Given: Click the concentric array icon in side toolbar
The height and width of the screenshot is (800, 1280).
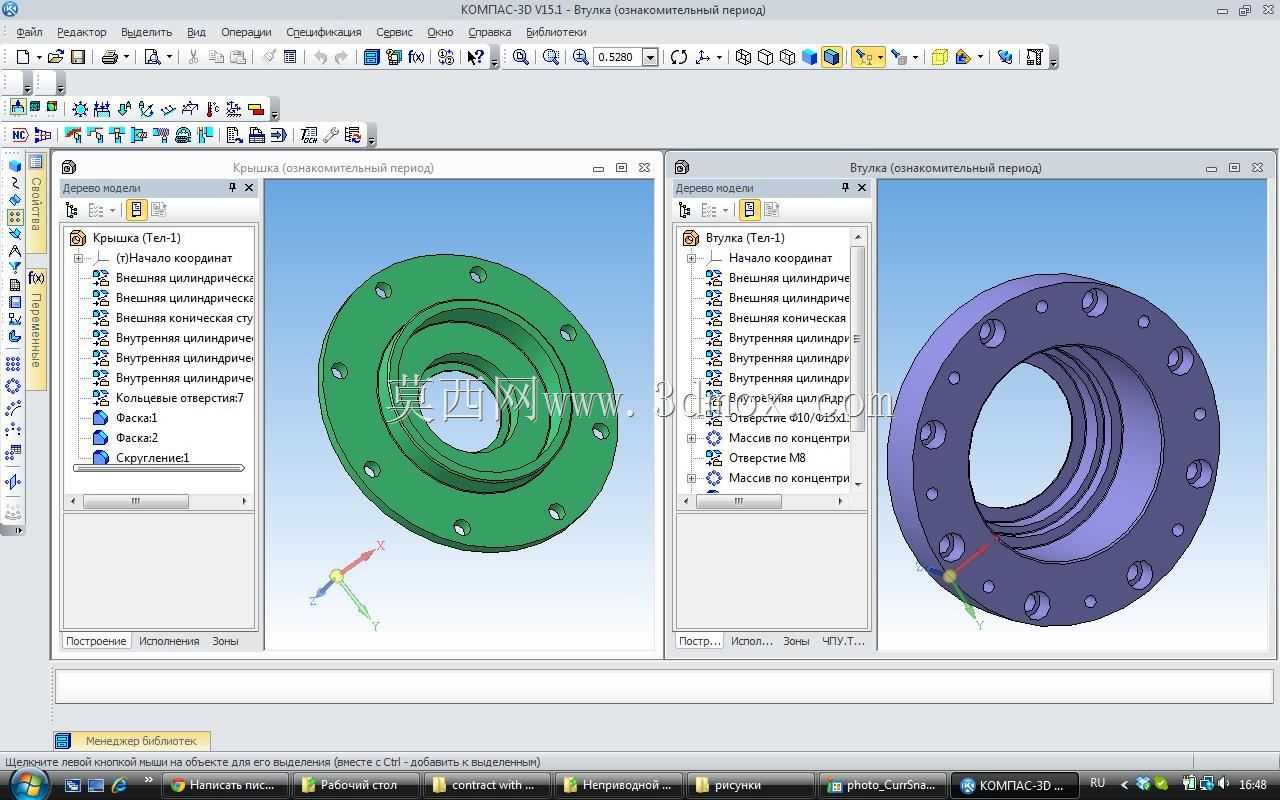Looking at the screenshot, I should pyautogui.click(x=14, y=387).
